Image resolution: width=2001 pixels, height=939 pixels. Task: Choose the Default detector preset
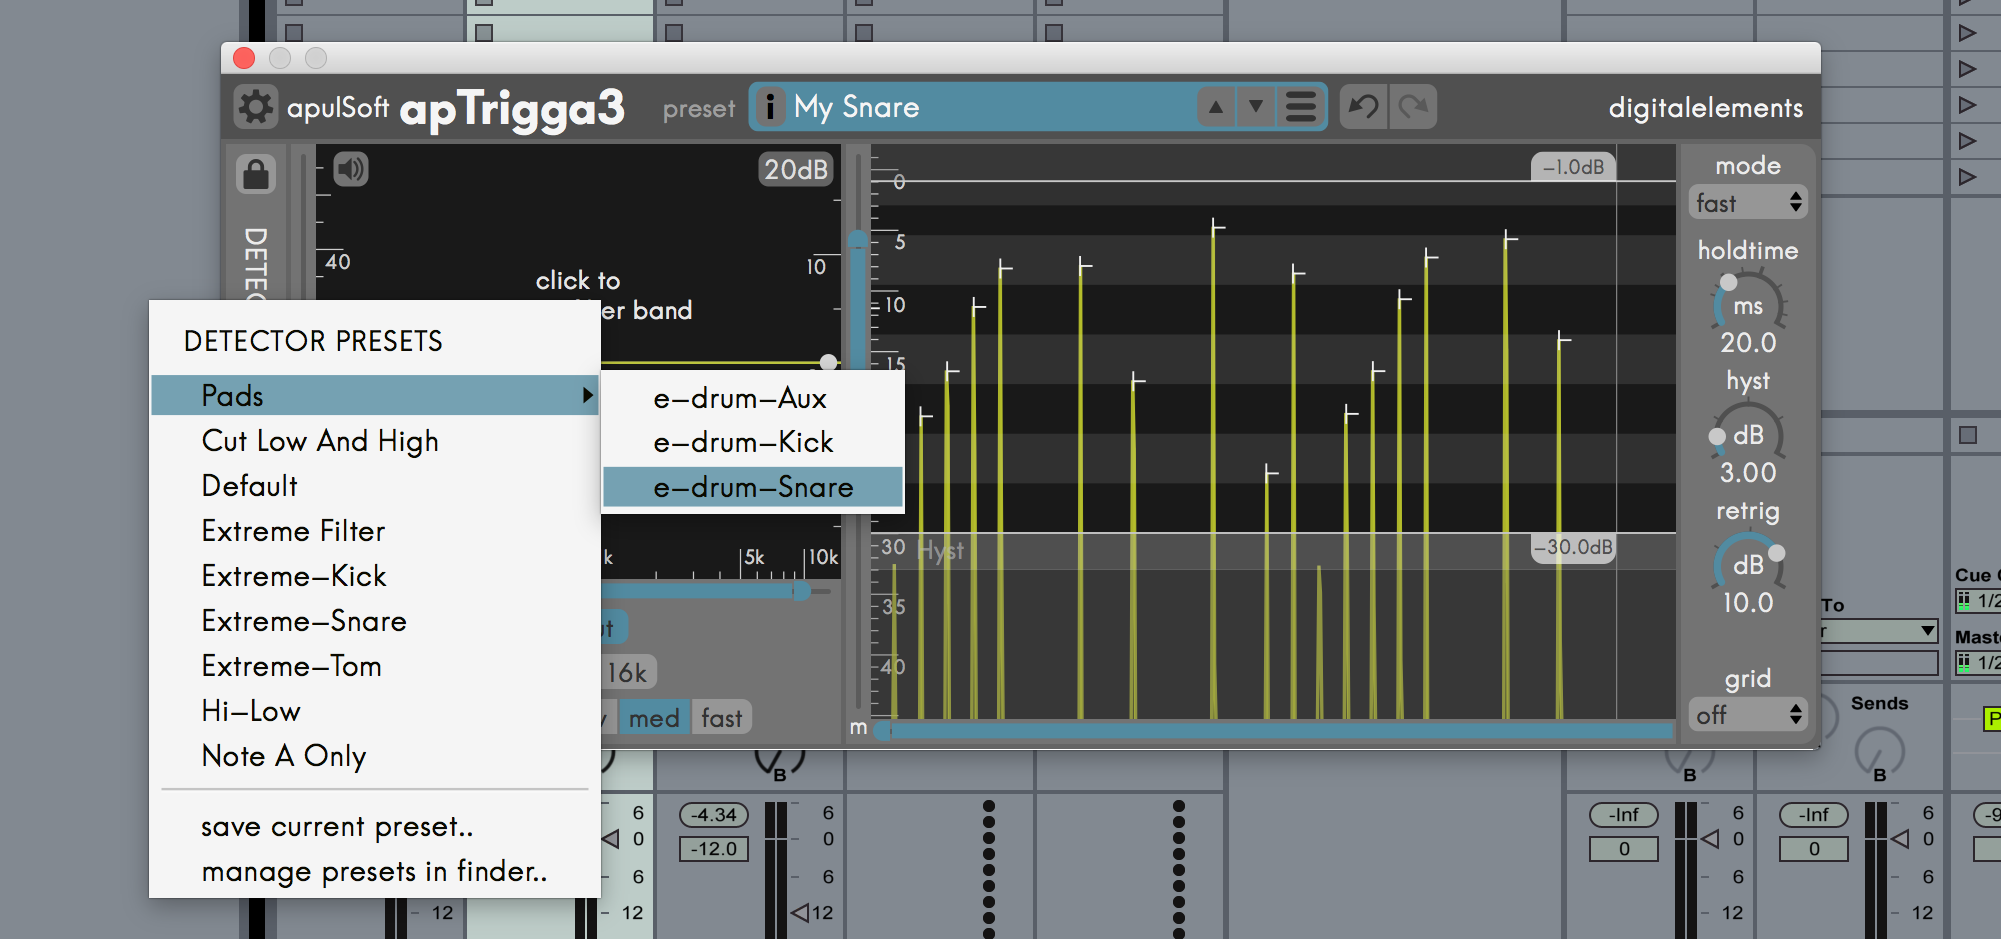(250, 486)
